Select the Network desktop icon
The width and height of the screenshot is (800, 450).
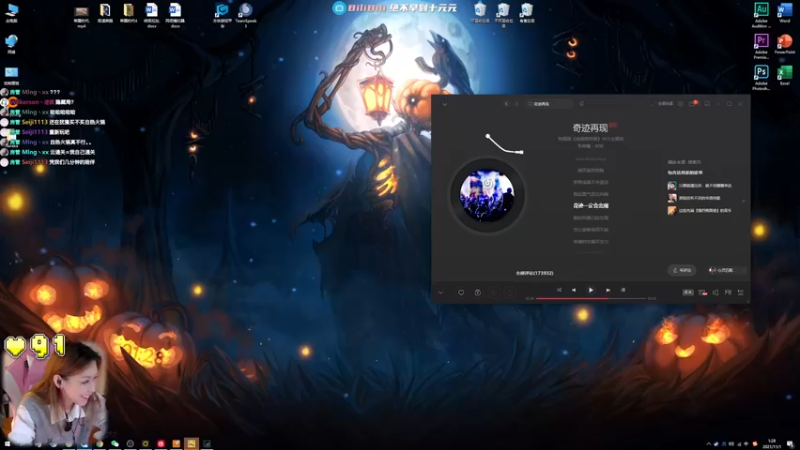click(x=11, y=44)
